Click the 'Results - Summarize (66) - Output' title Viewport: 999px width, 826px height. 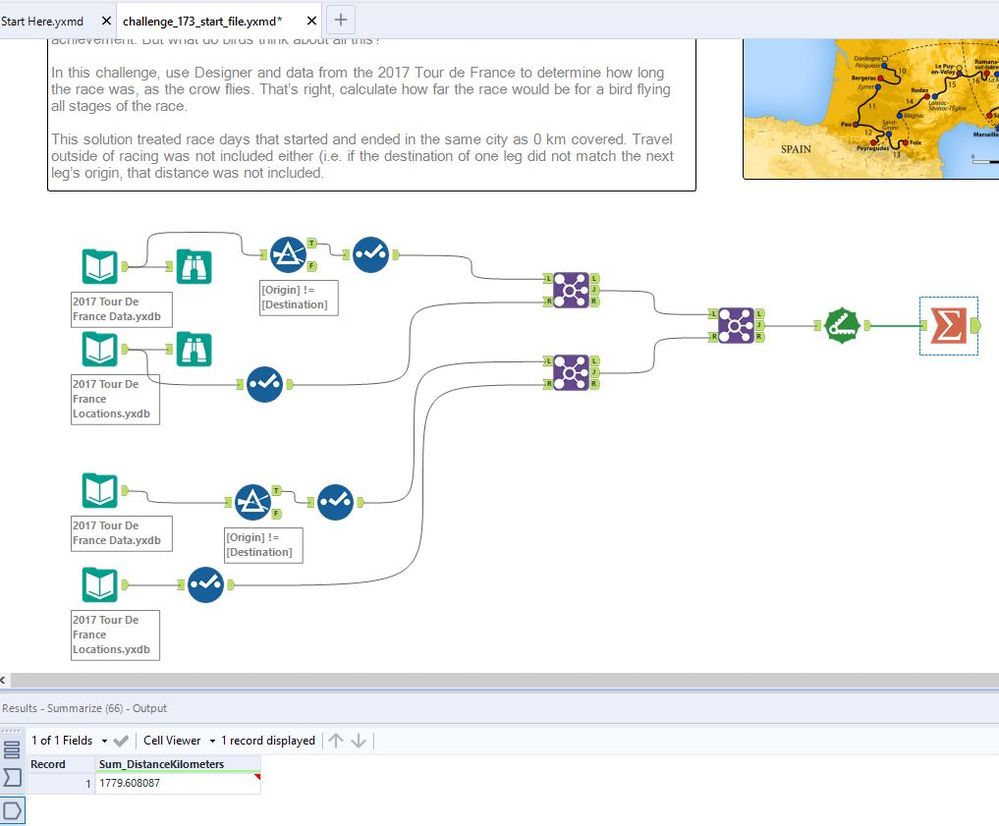84,708
